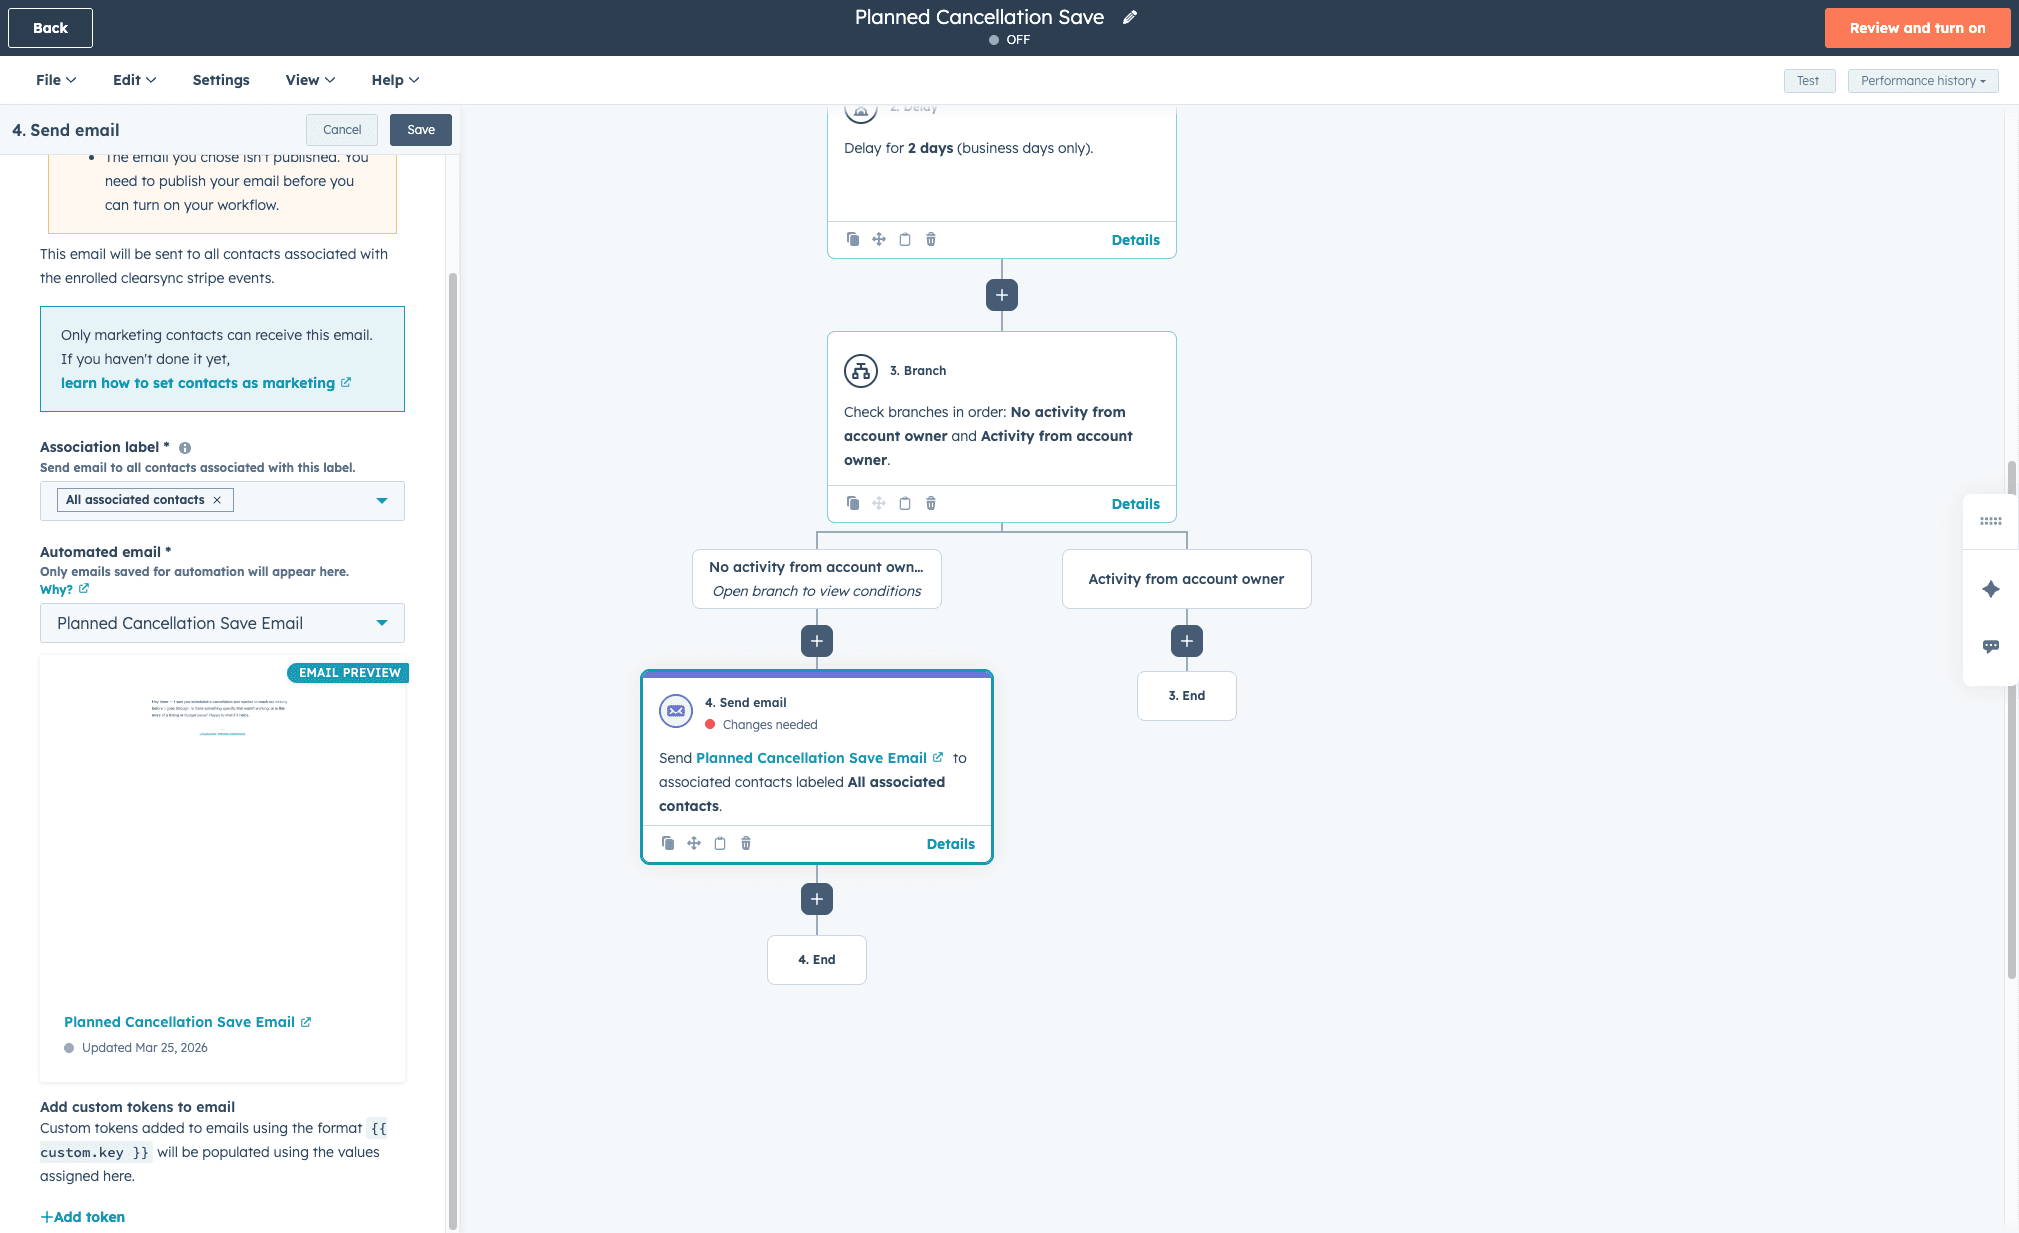Click the plus button below the Delay action

pyautogui.click(x=1001, y=295)
